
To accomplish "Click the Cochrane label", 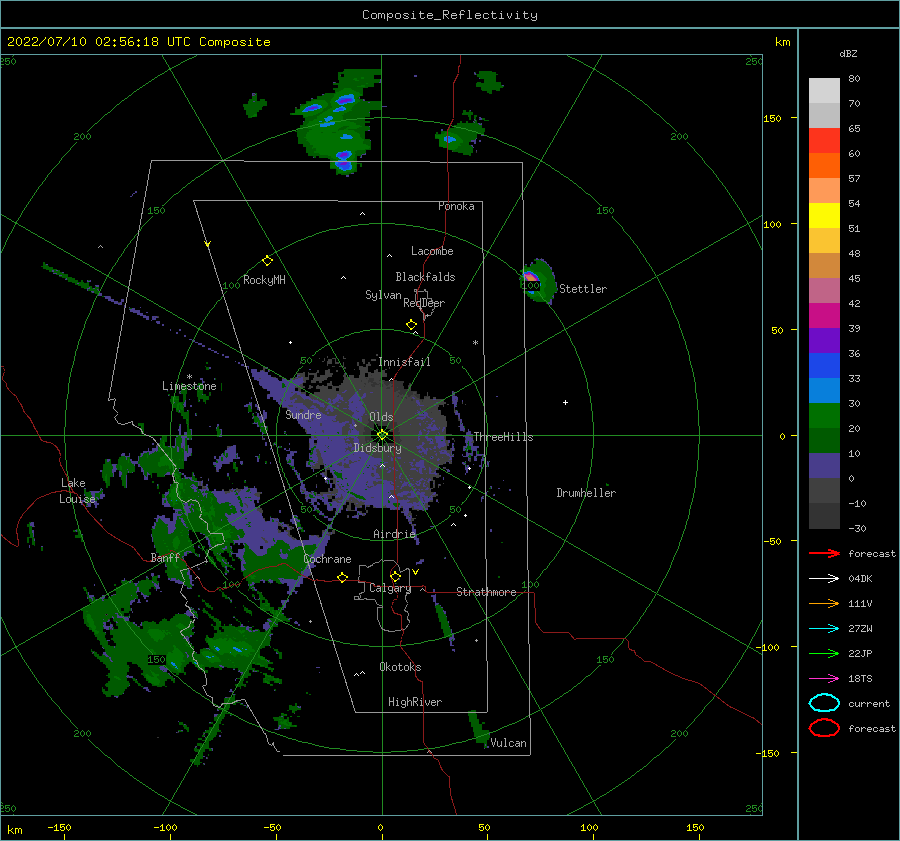I will [x=327, y=559].
